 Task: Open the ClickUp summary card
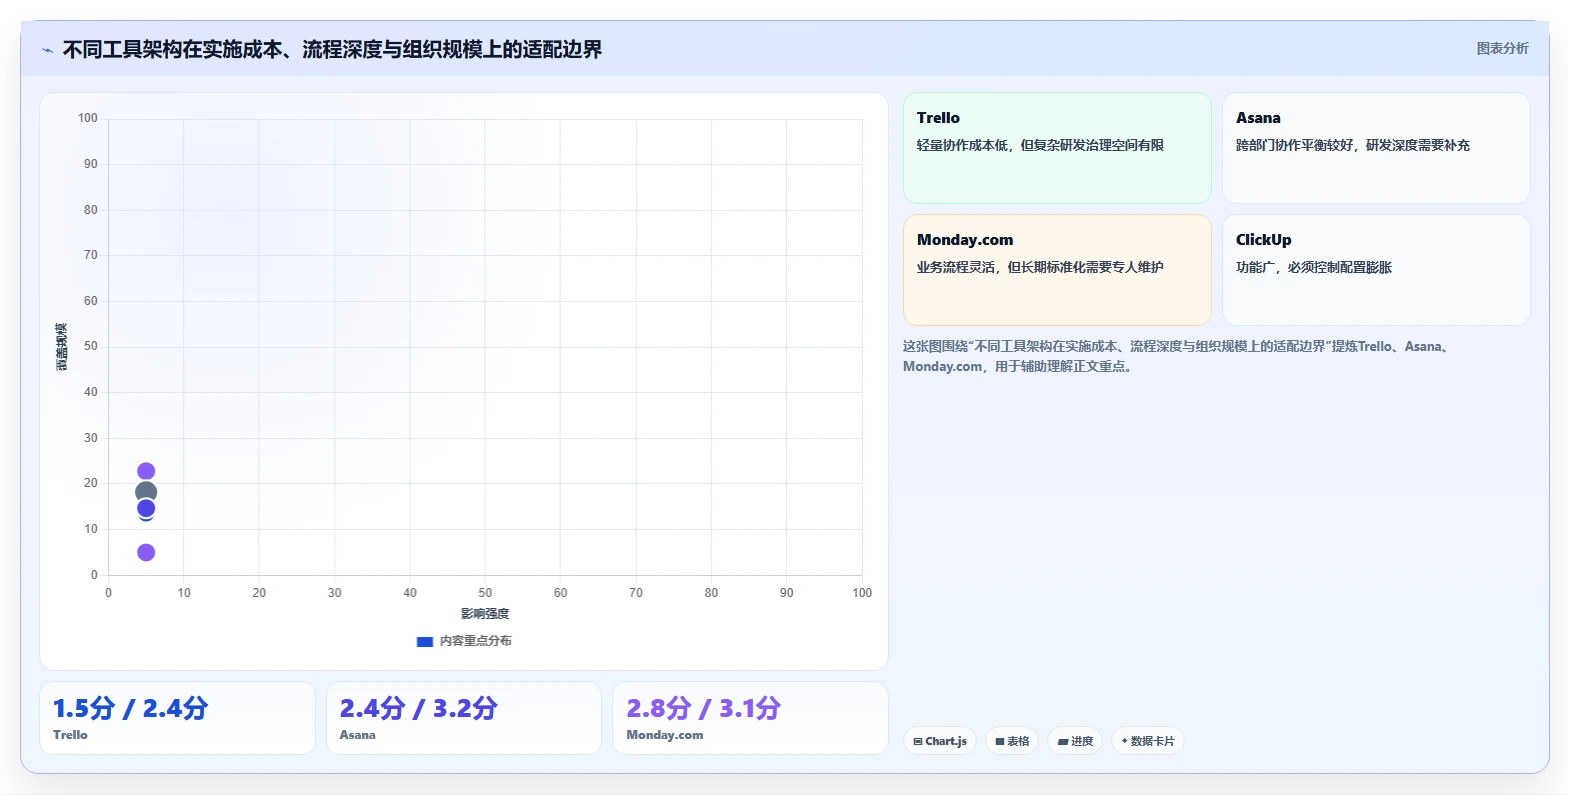(1376, 270)
